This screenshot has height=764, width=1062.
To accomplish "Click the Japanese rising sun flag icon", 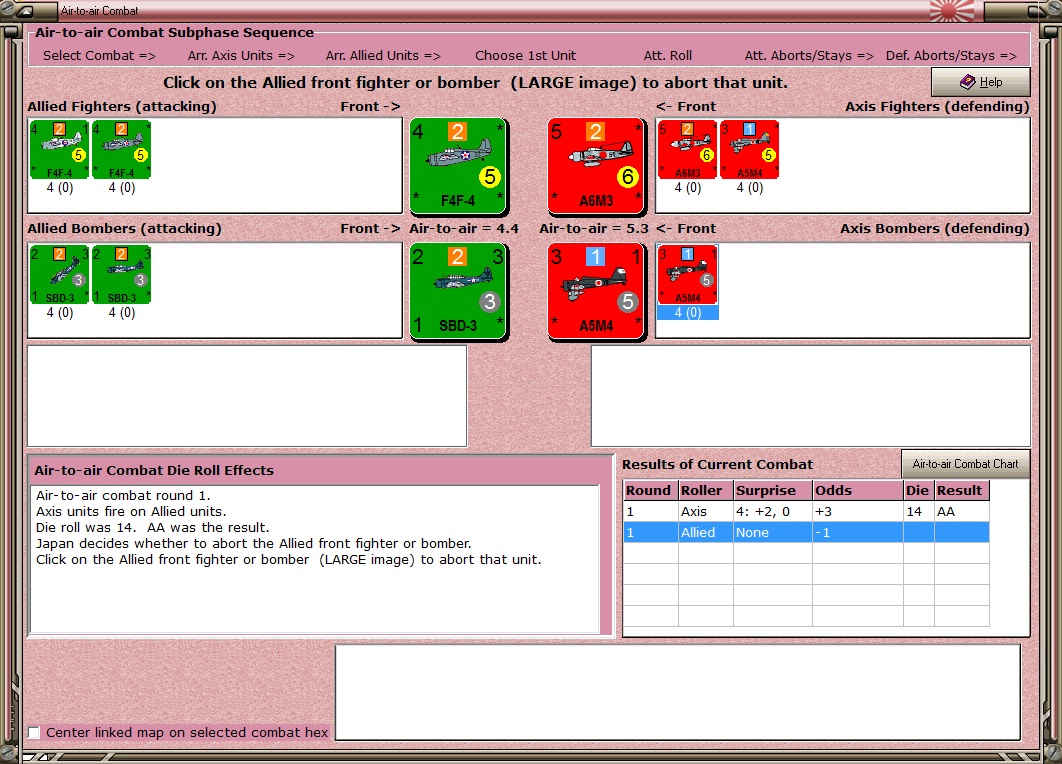I will 952,11.
